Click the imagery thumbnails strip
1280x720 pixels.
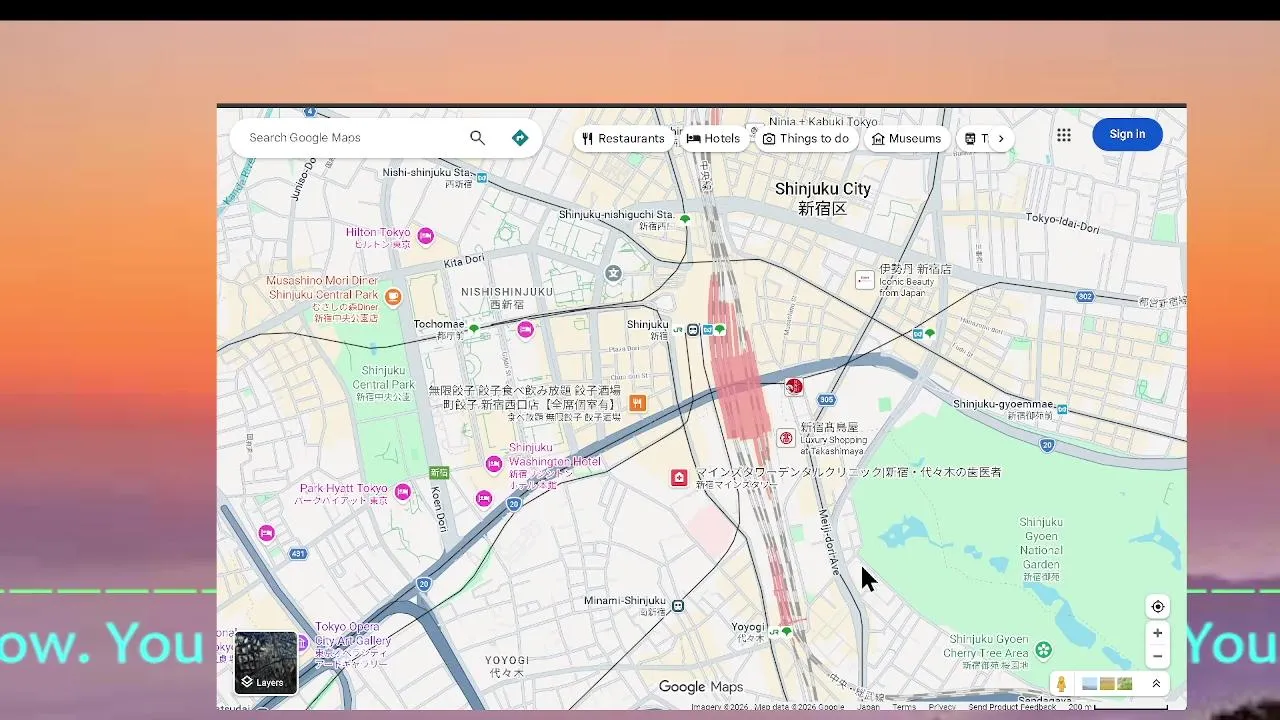1107,684
